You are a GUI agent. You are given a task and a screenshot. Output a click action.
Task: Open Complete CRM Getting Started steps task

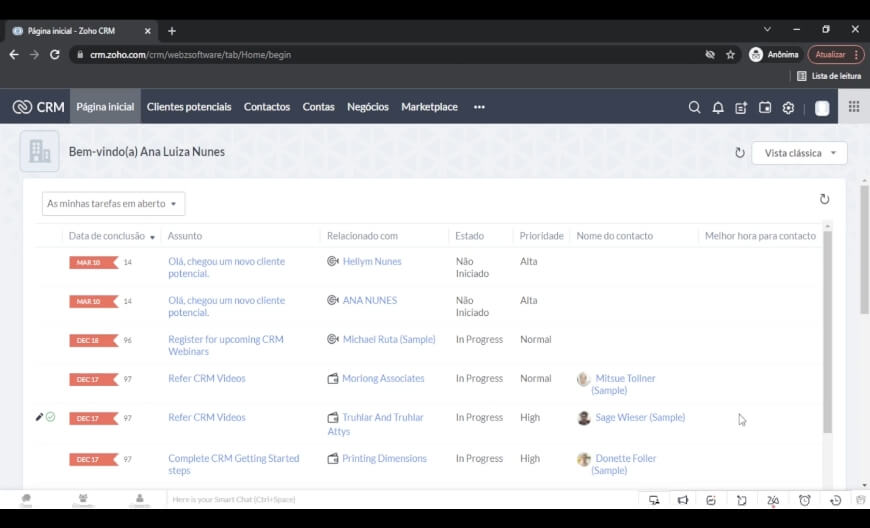pos(233,464)
